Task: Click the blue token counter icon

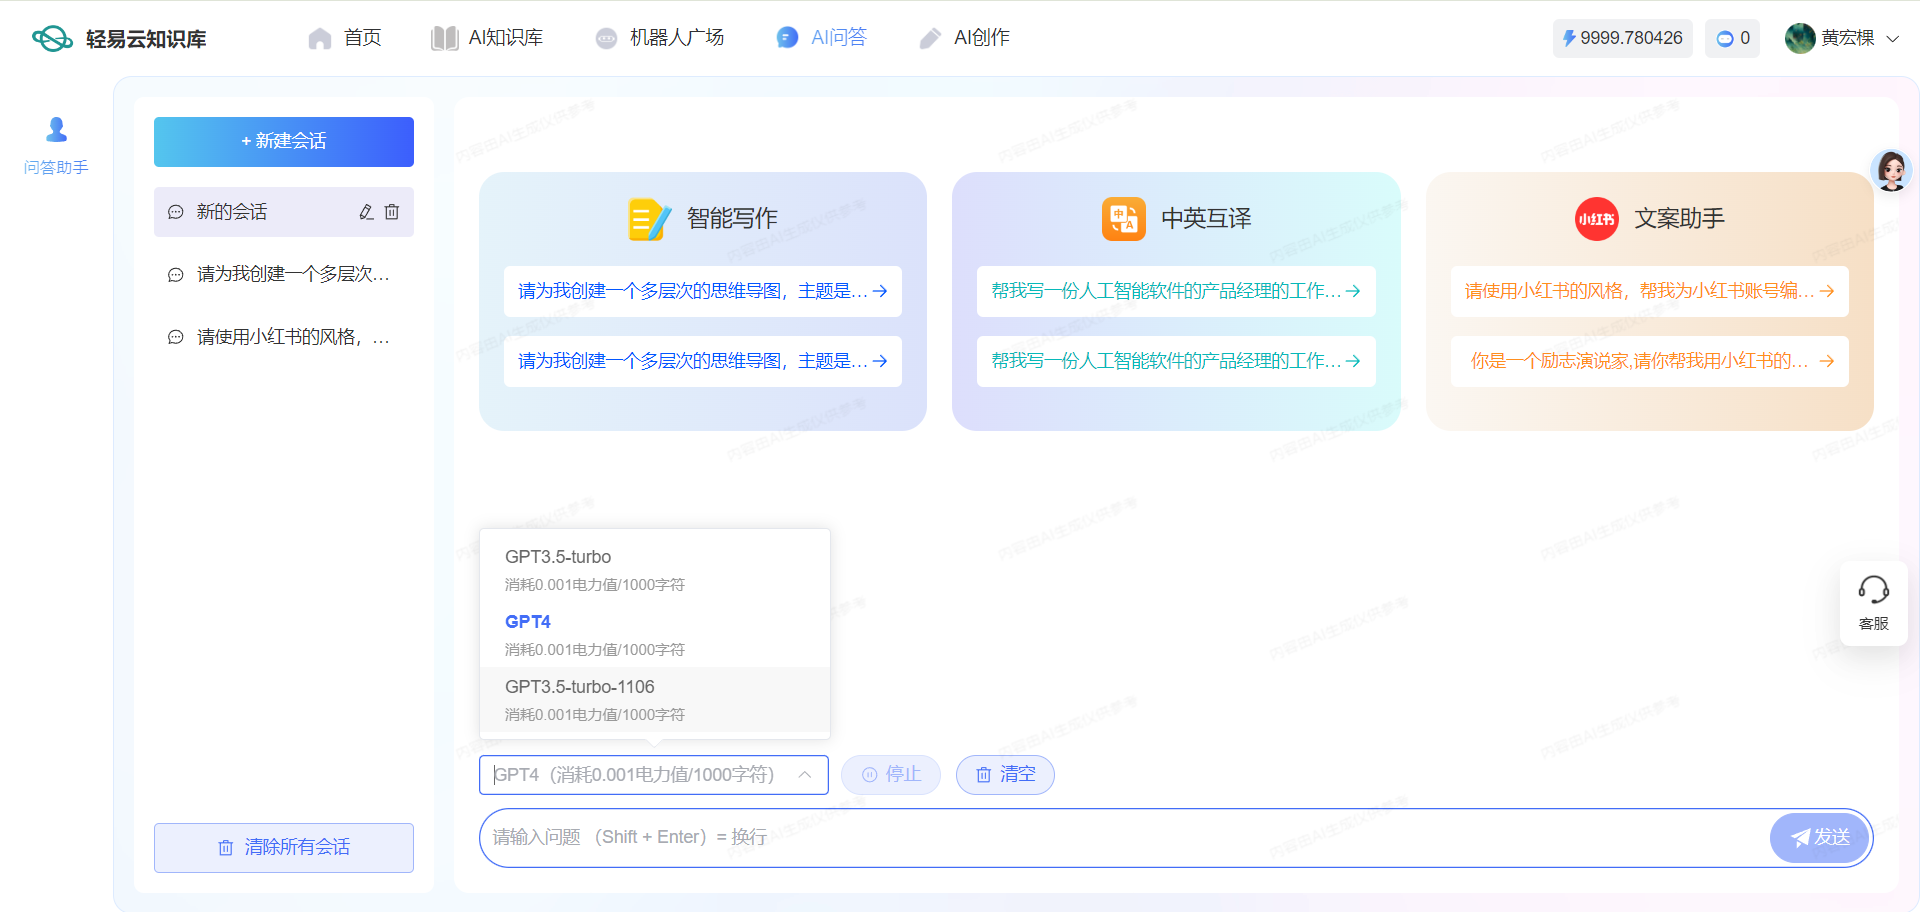Action: click(x=1725, y=39)
